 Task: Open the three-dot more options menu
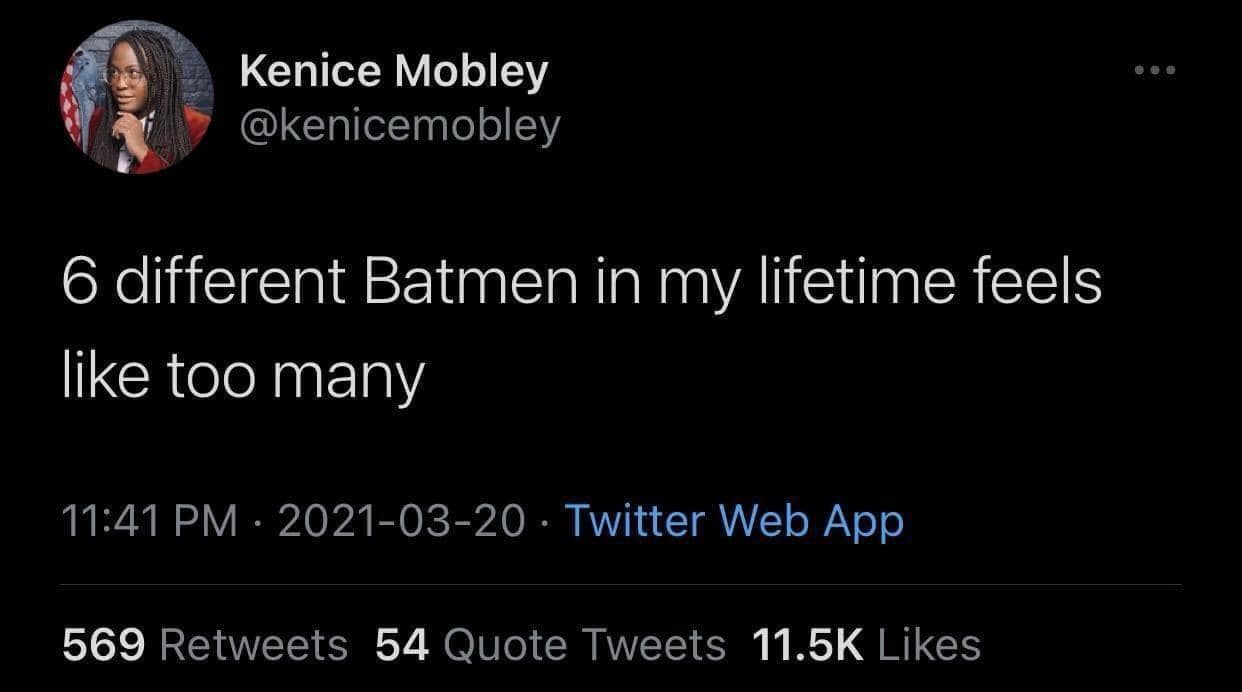pos(1155,71)
